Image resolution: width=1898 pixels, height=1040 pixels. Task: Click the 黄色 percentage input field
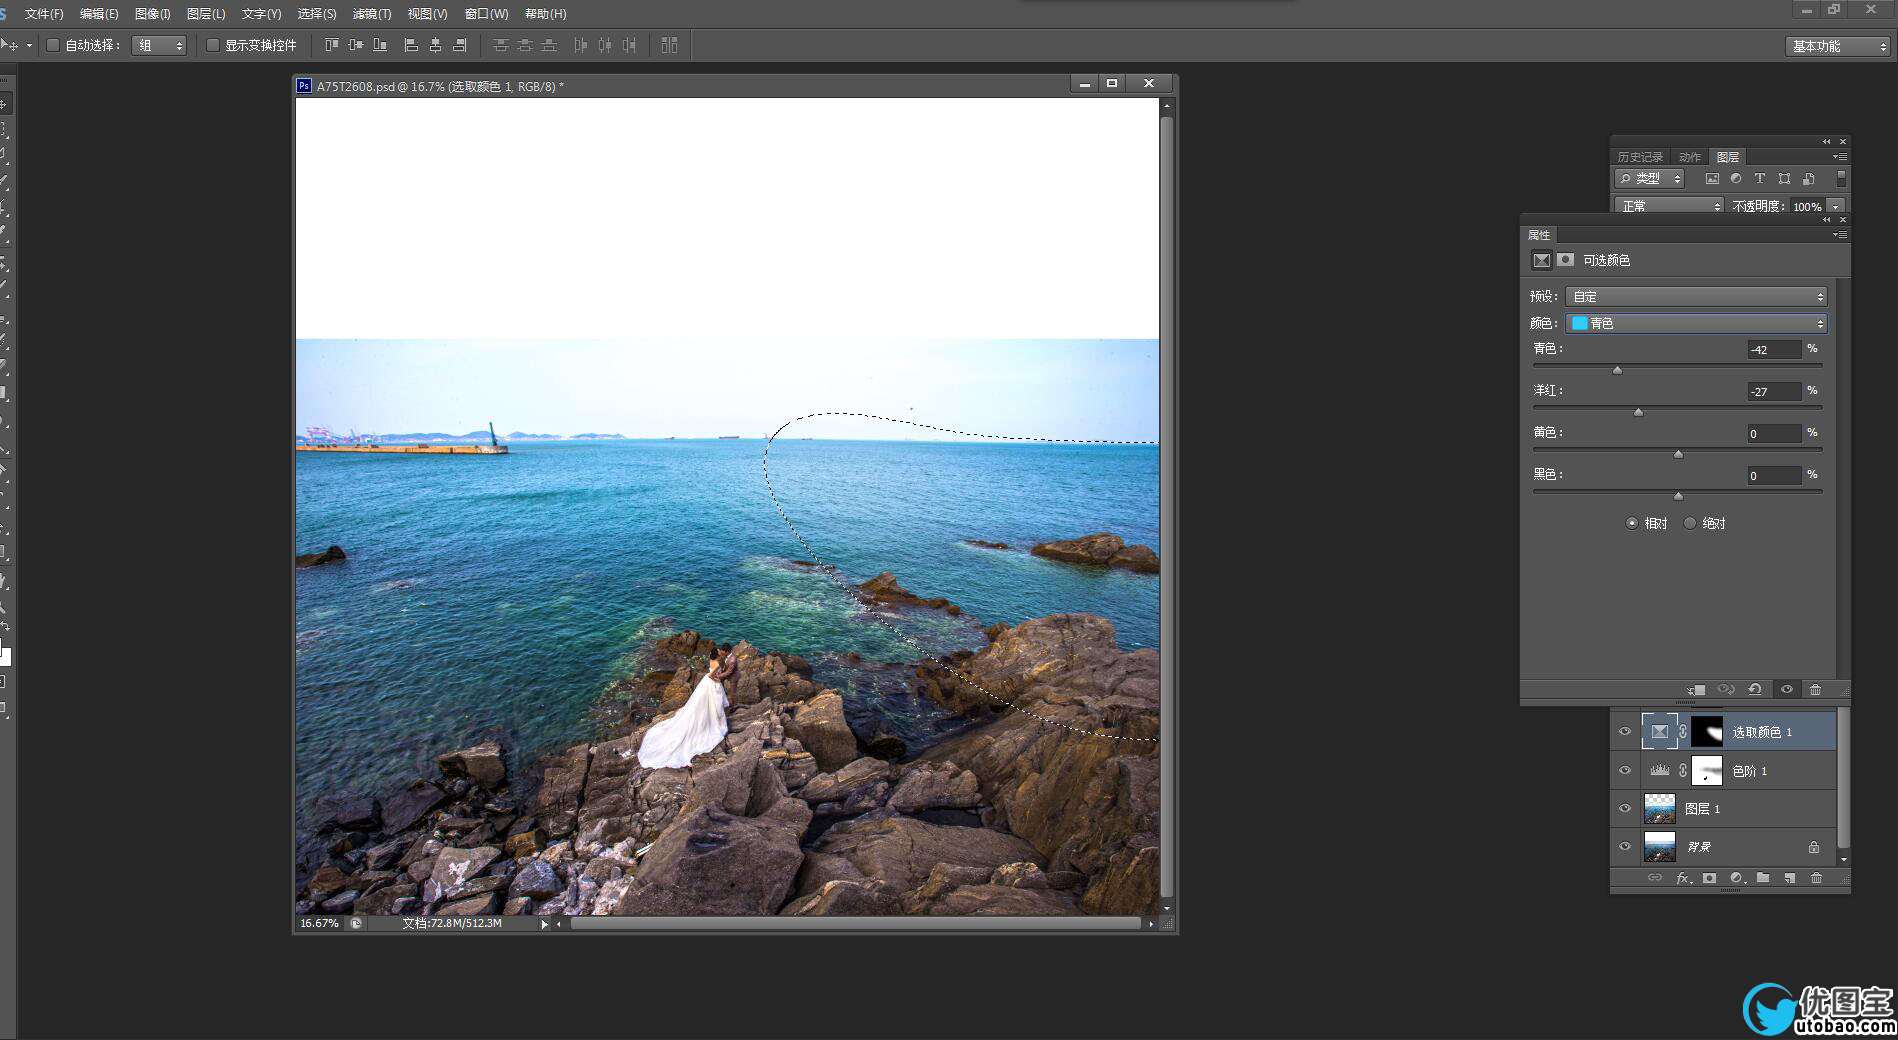tap(1773, 433)
